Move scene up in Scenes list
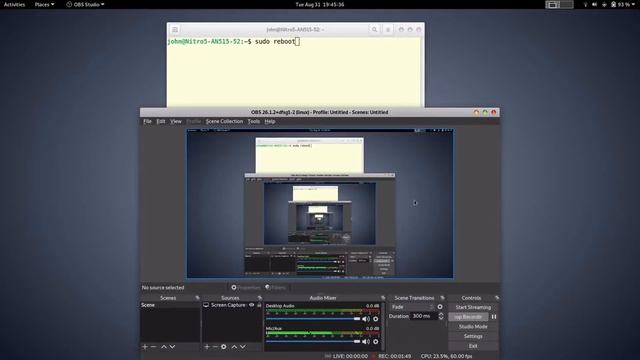The width and height of the screenshot is (640, 360). pos(164,347)
